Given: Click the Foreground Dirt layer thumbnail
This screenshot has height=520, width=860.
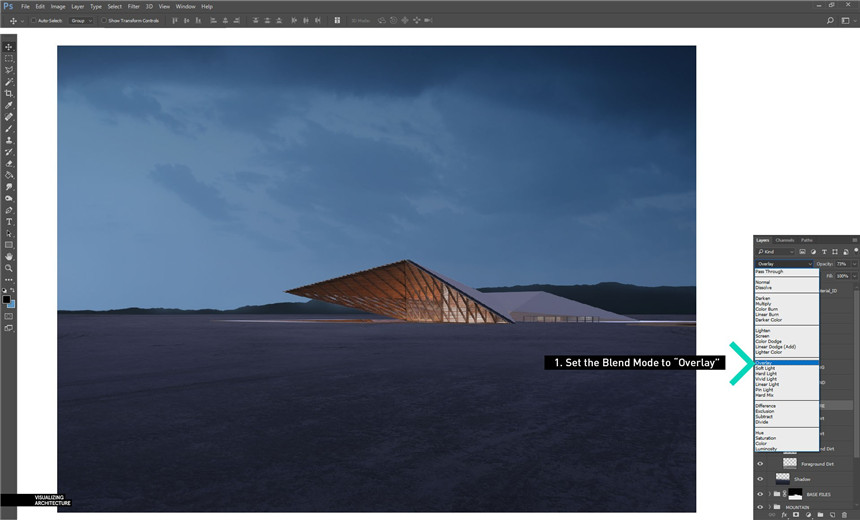Looking at the screenshot, I should 790,464.
